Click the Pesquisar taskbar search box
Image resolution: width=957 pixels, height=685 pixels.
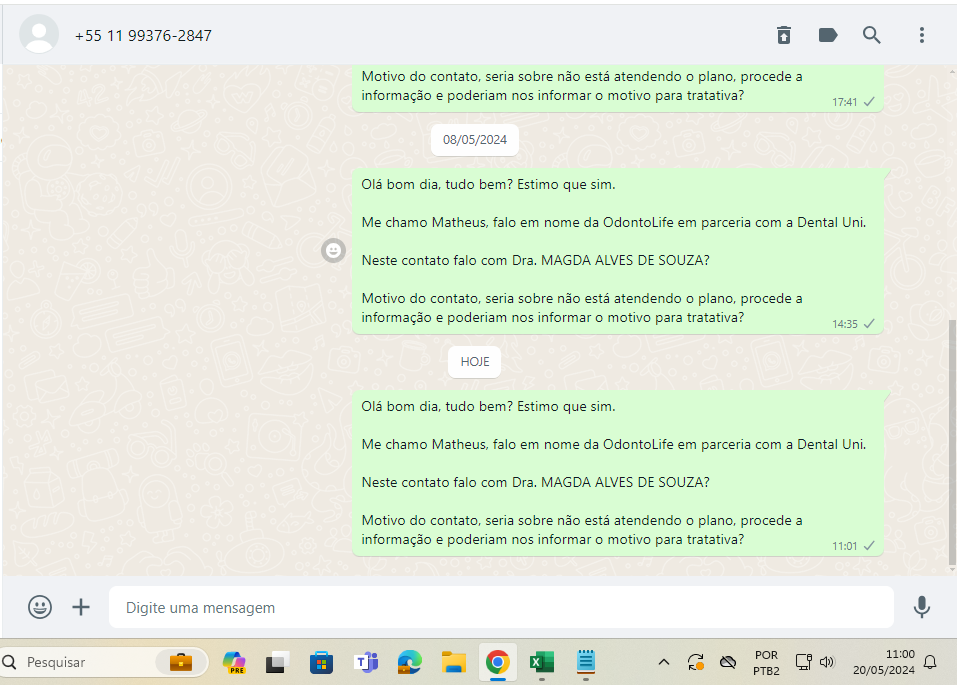[104, 662]
